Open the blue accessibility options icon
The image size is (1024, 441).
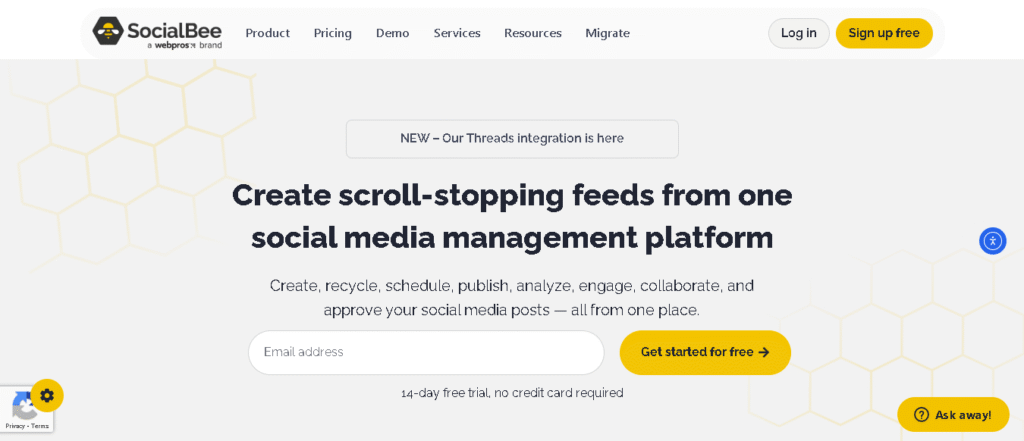pos(992,241)
